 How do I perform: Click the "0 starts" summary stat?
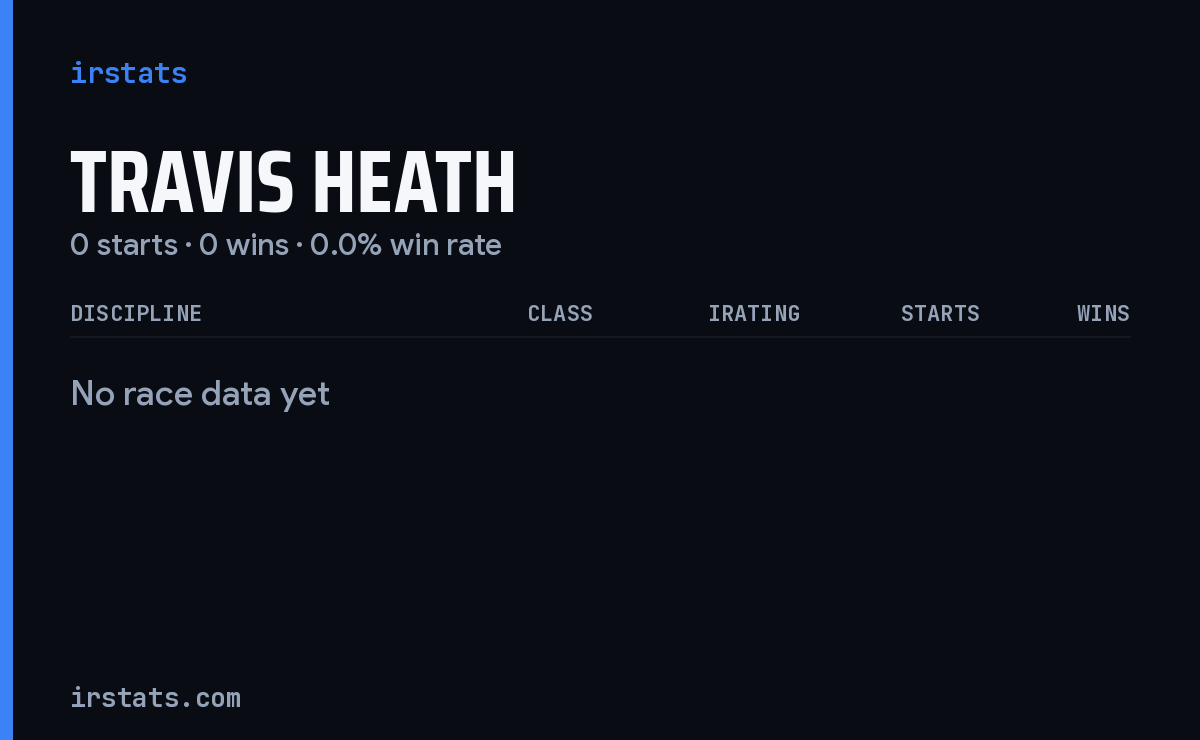coord(124,245)
